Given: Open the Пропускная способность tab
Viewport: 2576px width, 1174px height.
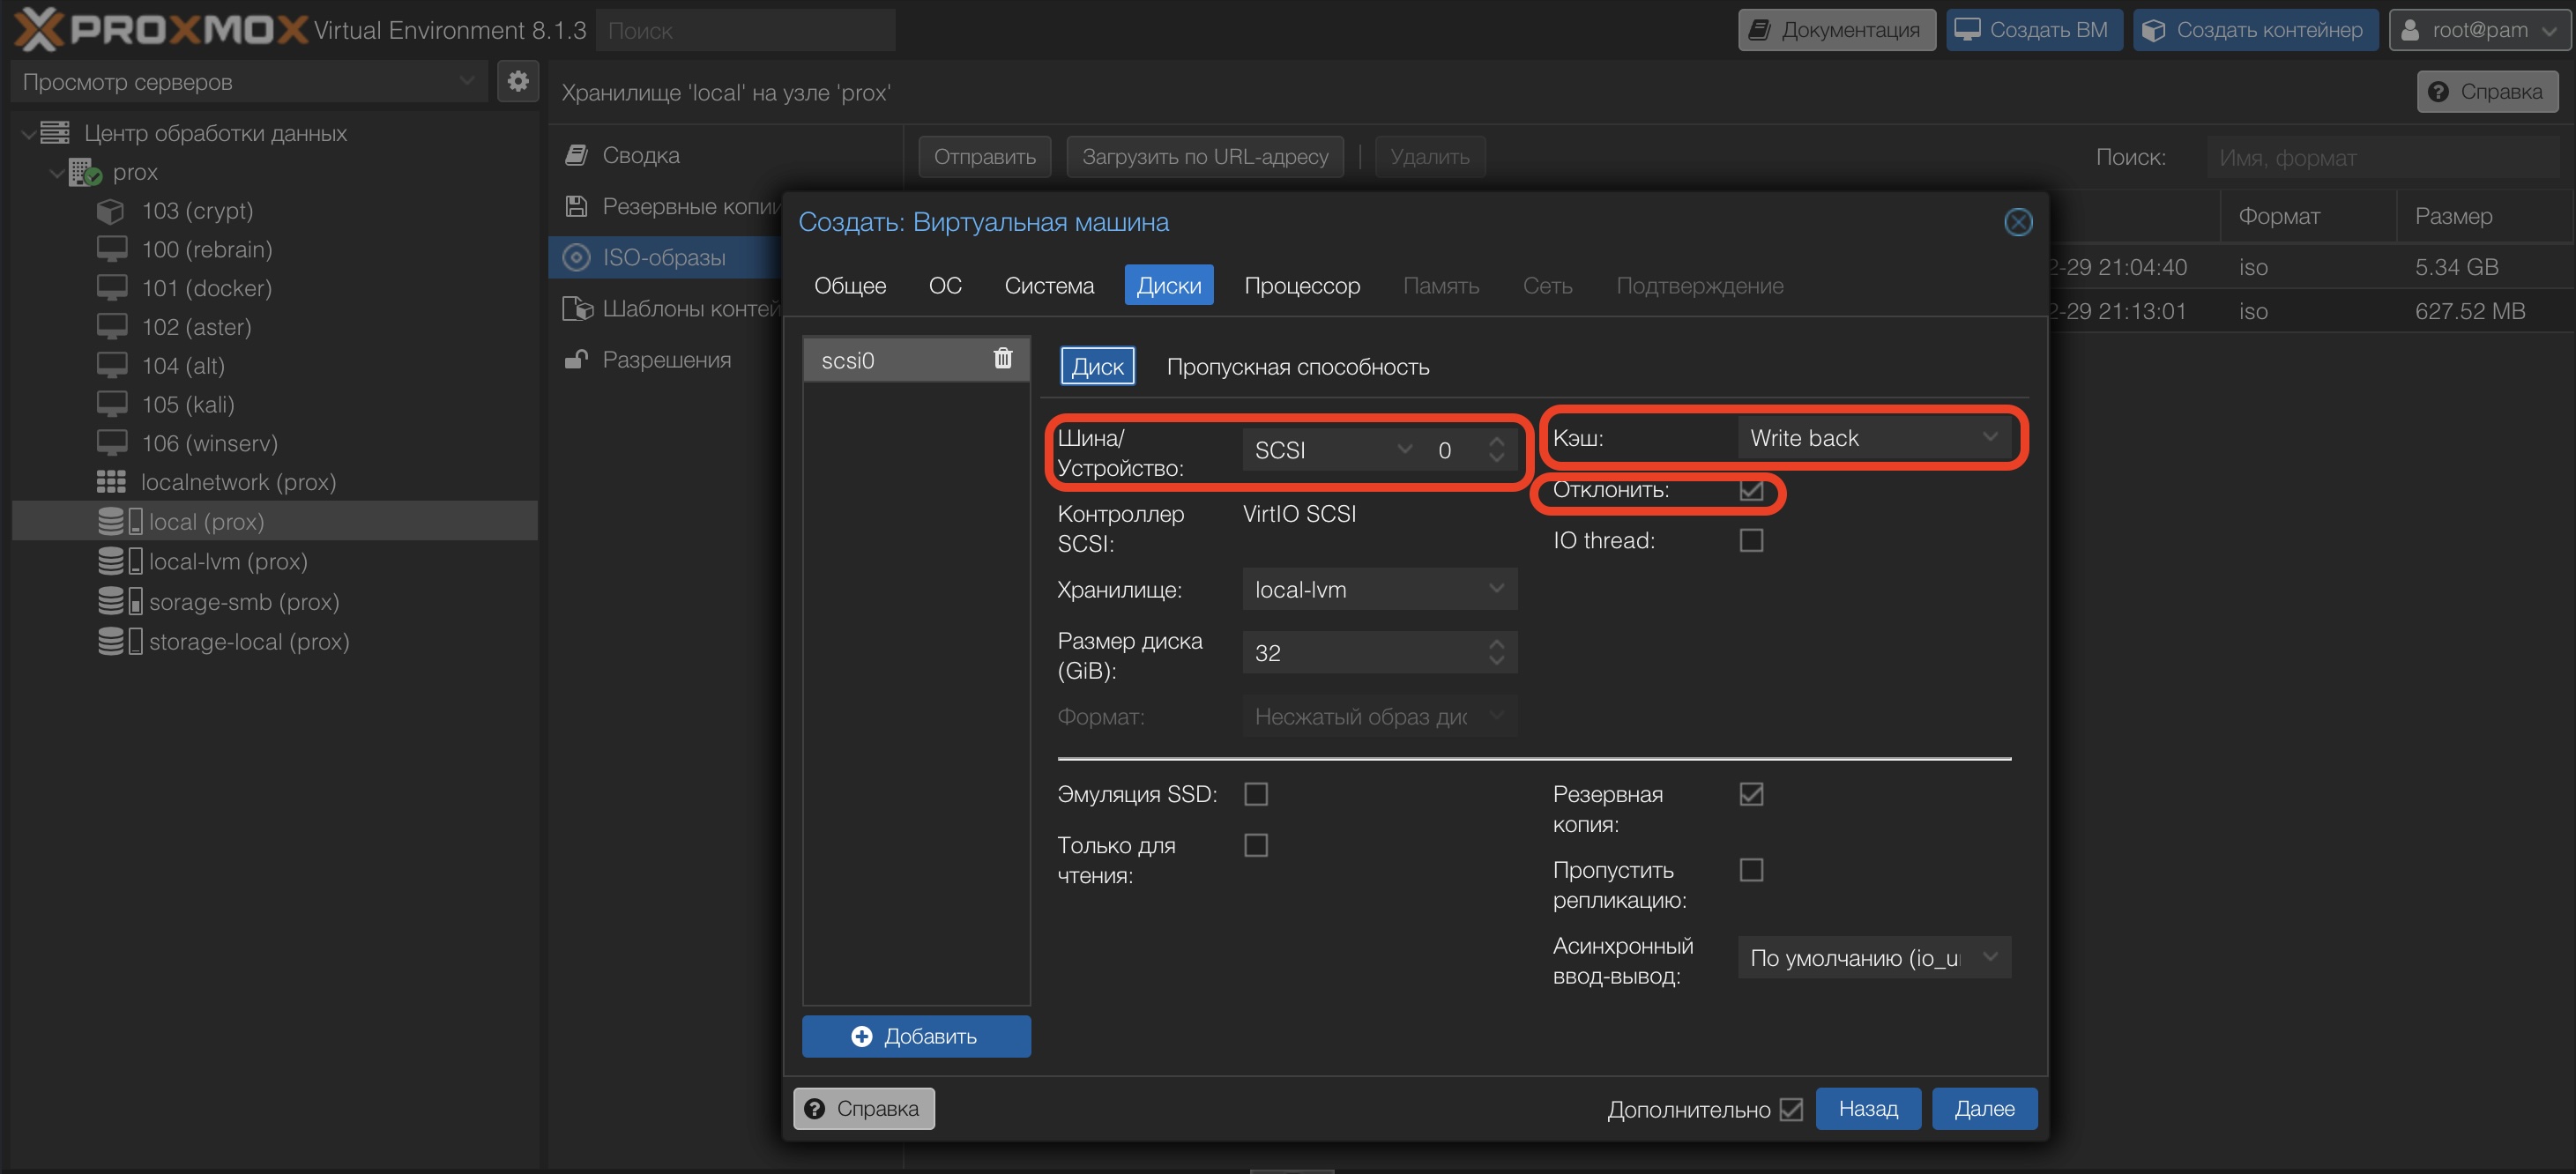Looking at the screenshot, I should pyautogui.click(x=1297, y=367).
